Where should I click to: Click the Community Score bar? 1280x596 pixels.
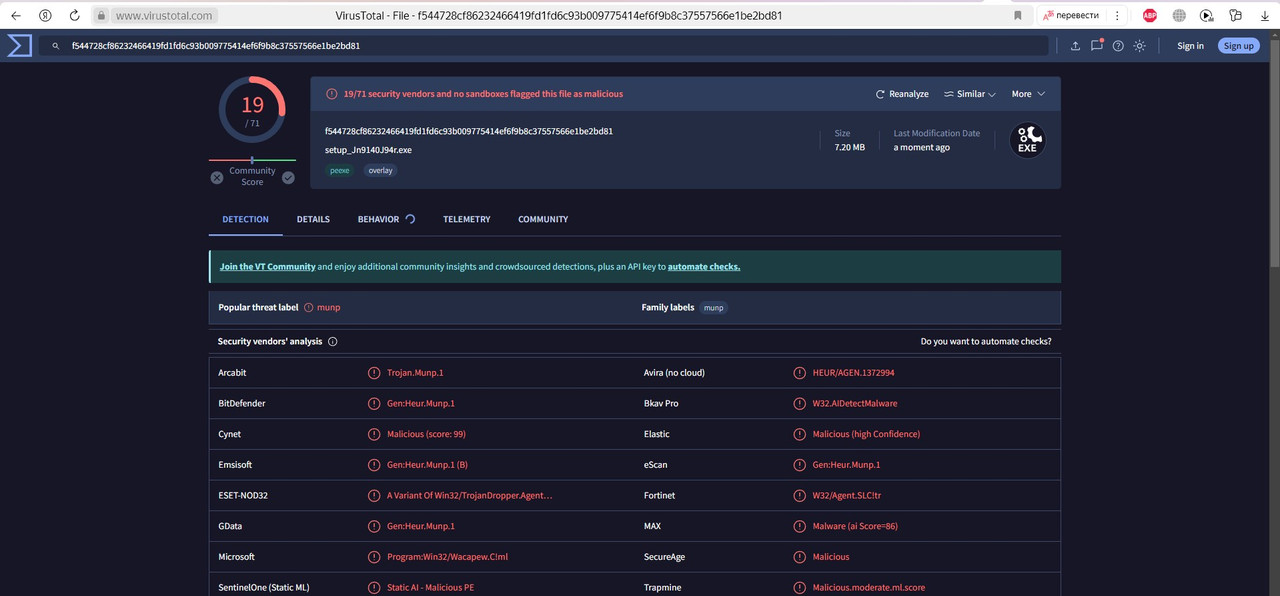pyautogui.click(x=252, y=160)
